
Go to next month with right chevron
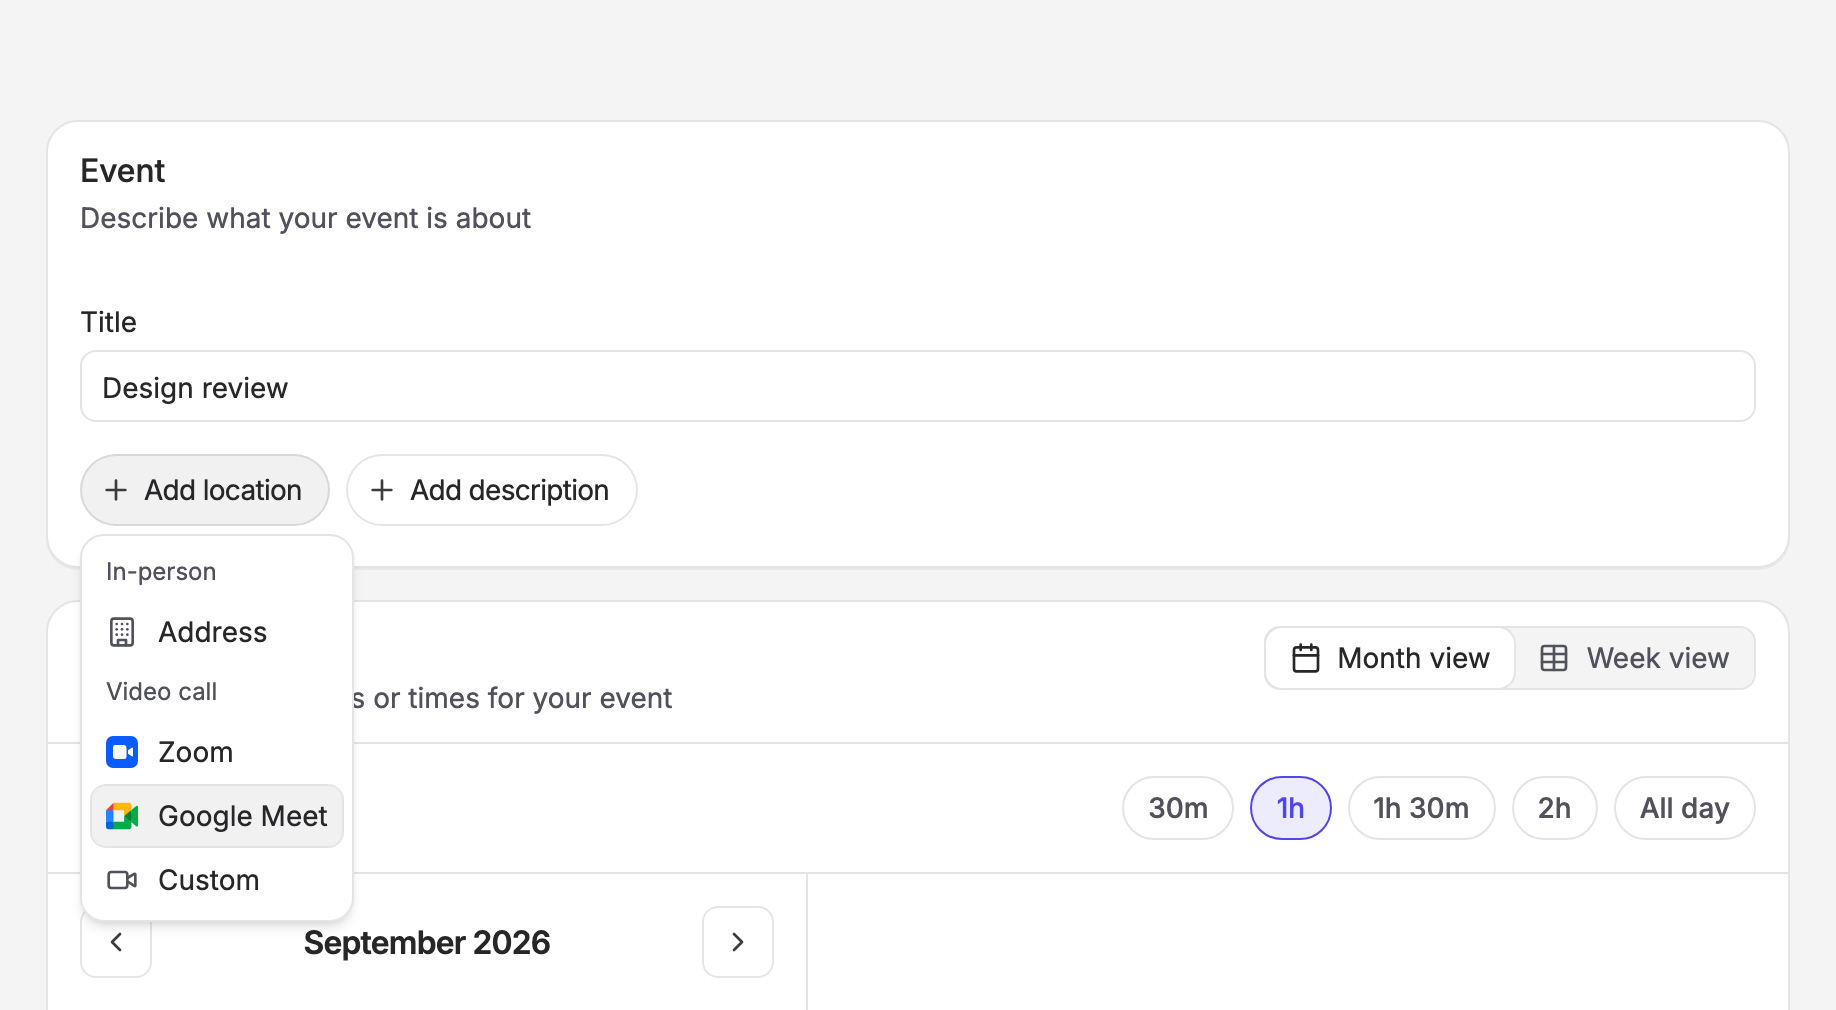738,942
